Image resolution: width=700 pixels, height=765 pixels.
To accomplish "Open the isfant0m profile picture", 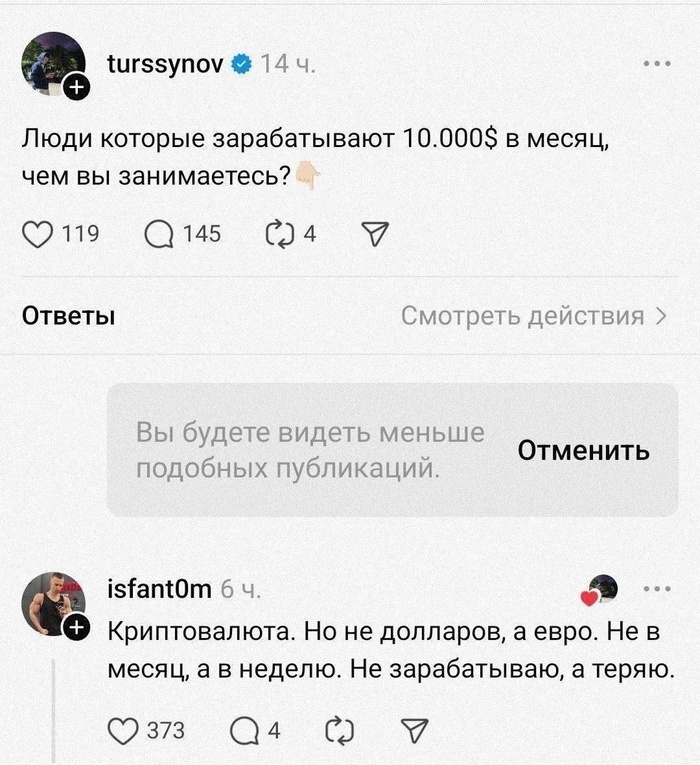I will pyautogui.click(x=53, y=604).
